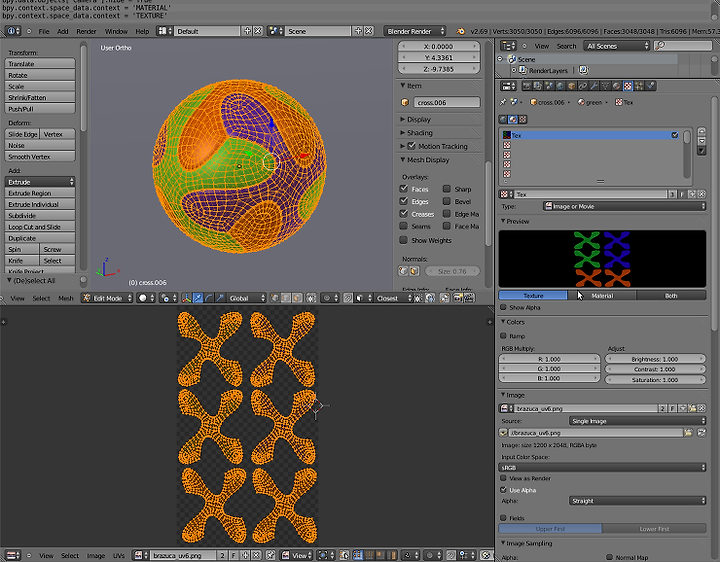Open the Render properties tab (camera icon)
This screenshot has height=562, width=720.
[527, 86]
